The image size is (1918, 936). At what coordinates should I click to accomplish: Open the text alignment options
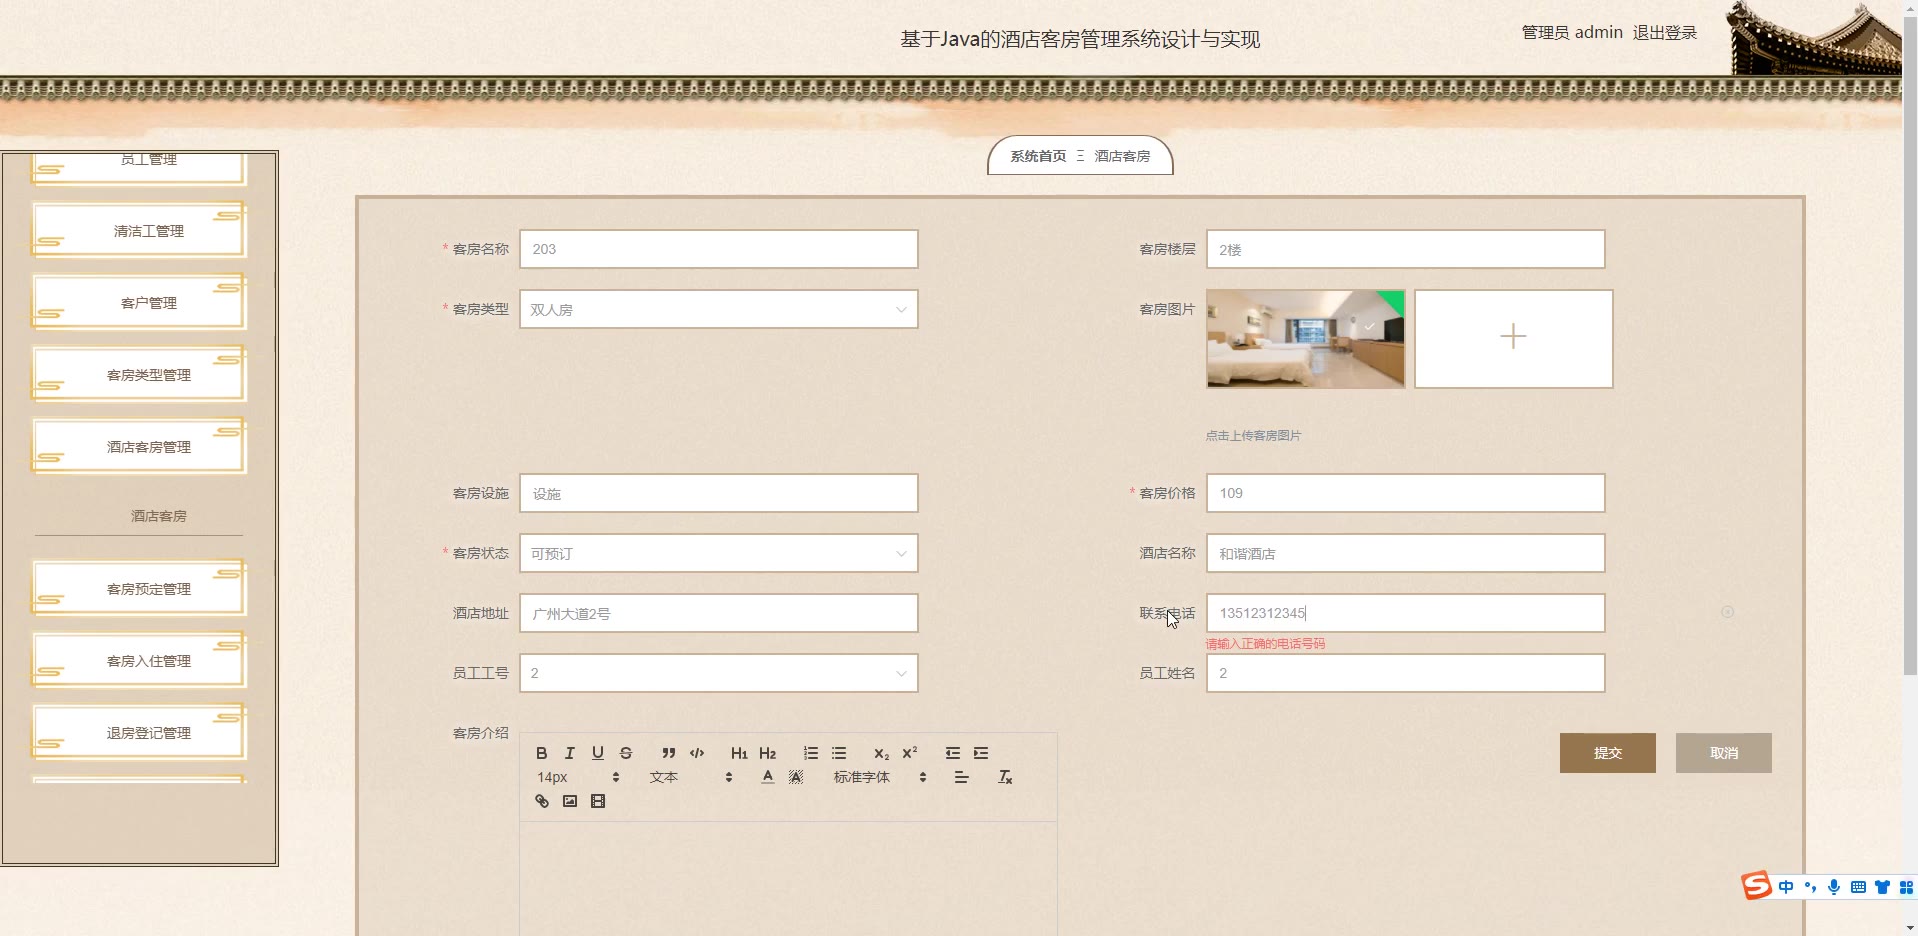pyautogui.click(x=961, y=777)
